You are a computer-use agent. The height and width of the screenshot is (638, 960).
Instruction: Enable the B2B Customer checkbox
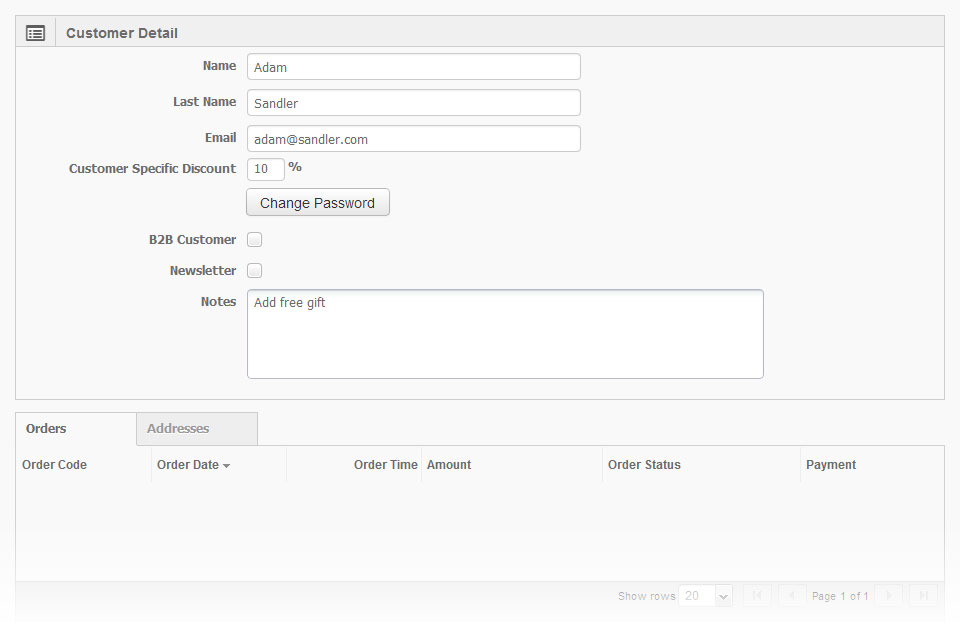pyautogui.click(x=255, y=239)
